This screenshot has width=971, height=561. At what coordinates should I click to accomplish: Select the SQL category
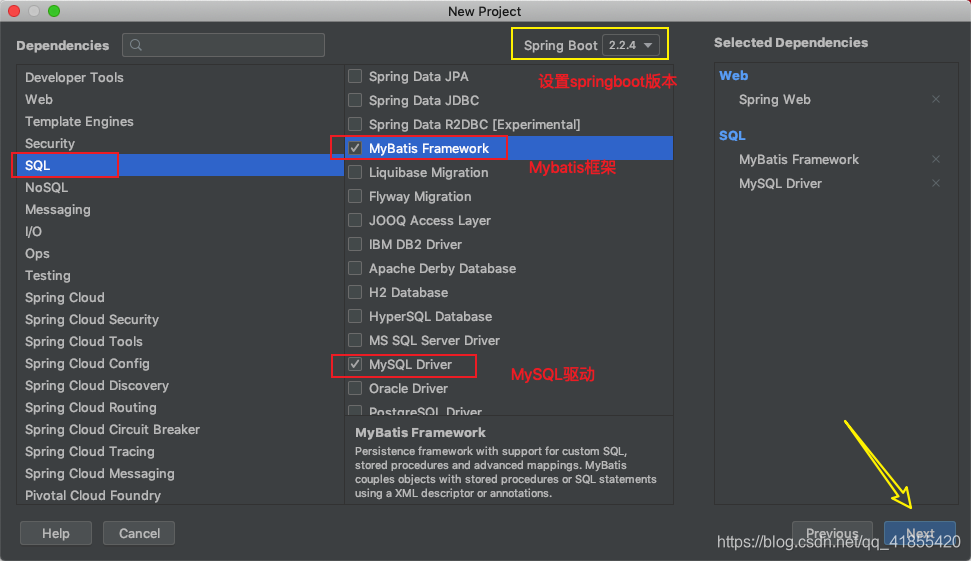click(180, 165)
